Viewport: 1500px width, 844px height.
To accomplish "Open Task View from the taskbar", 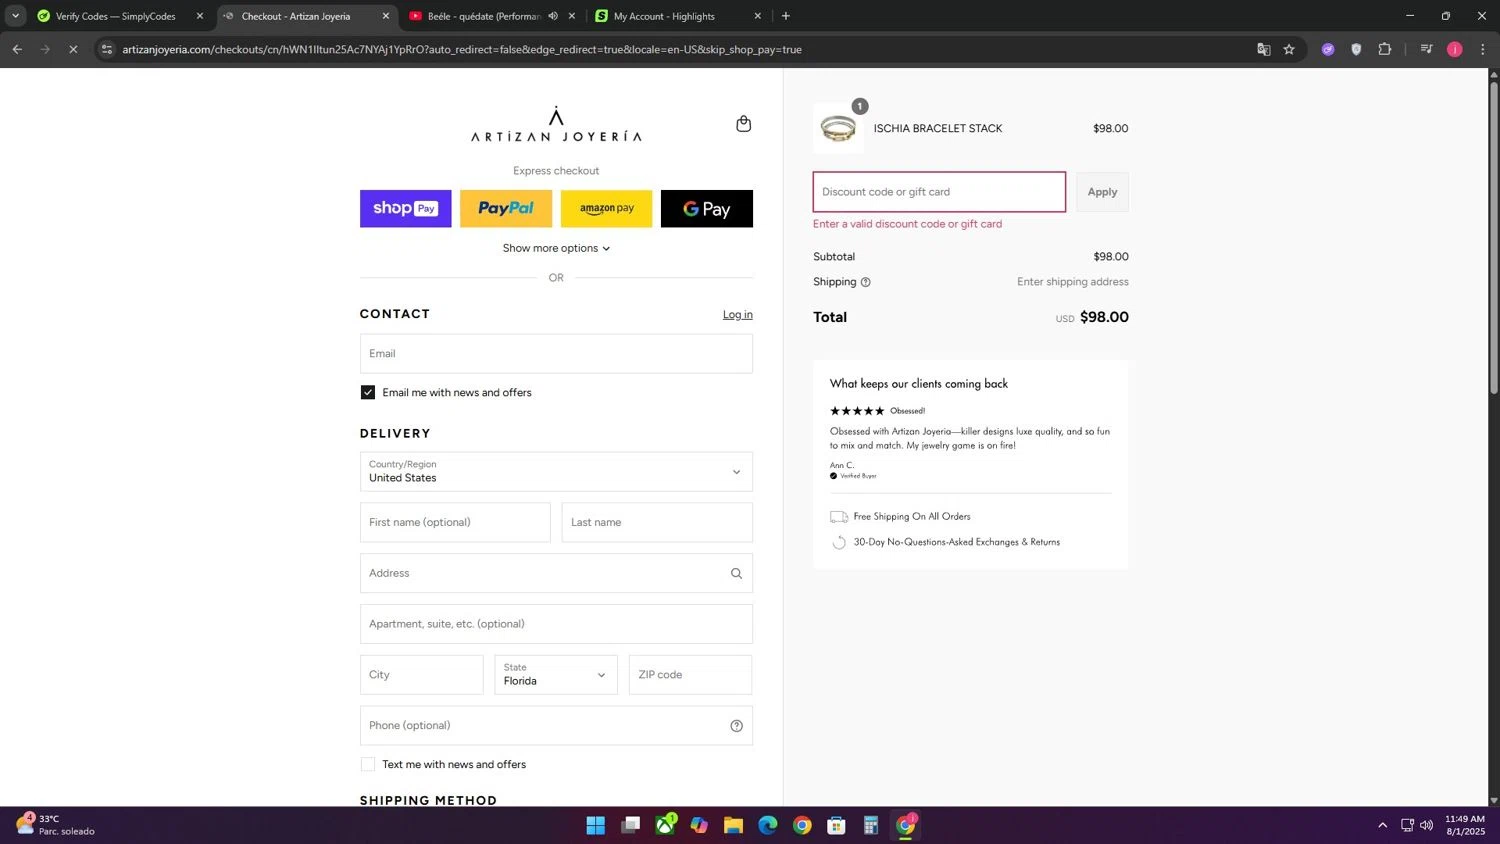I will [630, 825].
